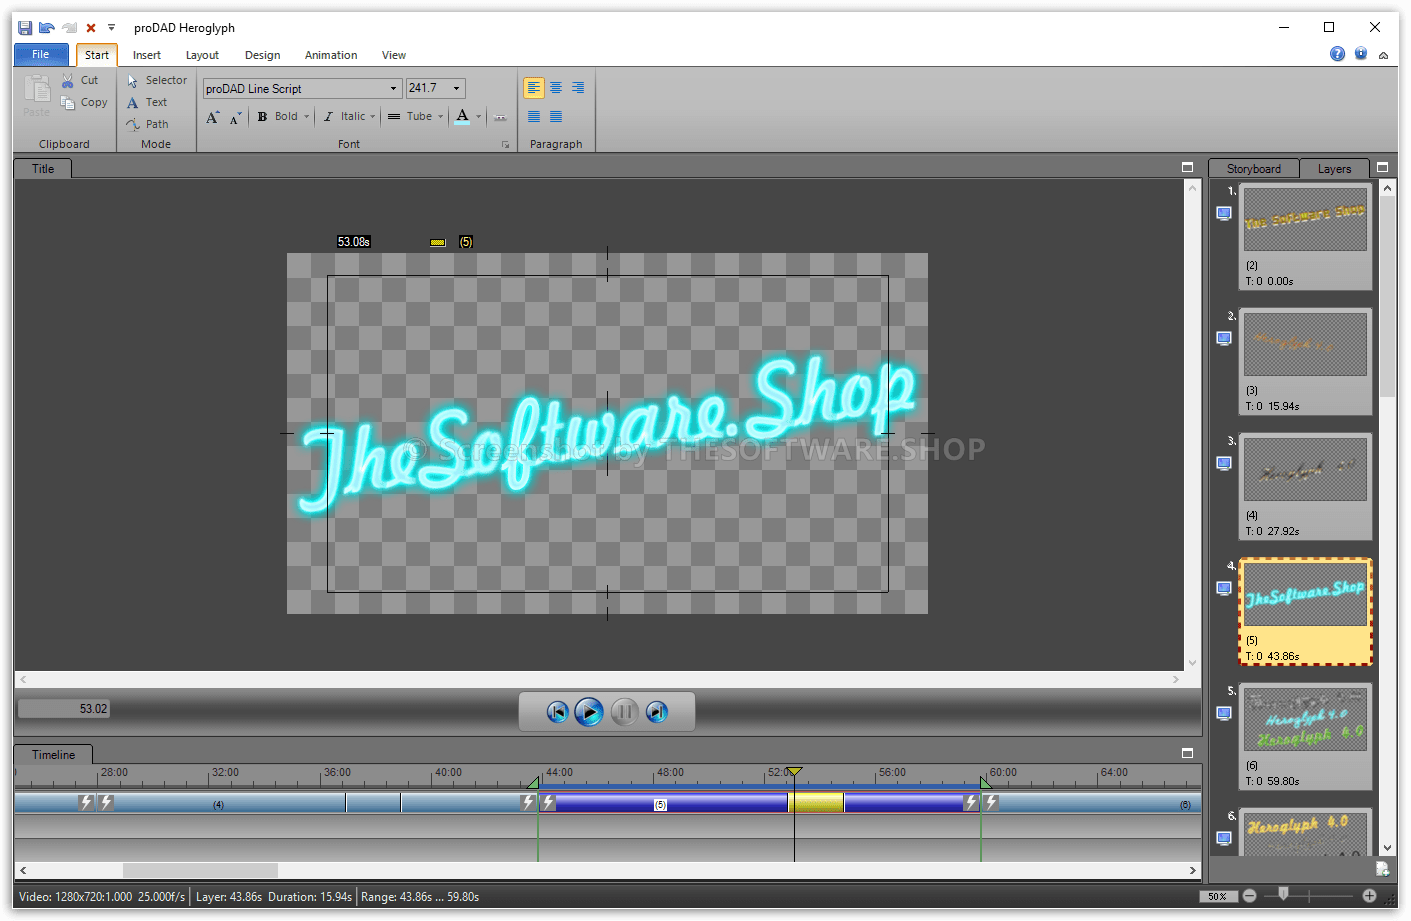
Task: Click the zoom slider handle in status bar
Action: point(1283,894)
